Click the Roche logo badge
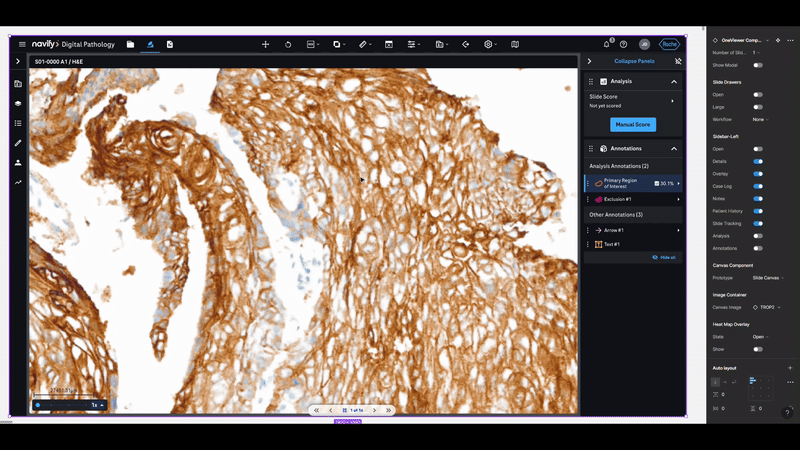The image size is (800, 450). pos(669,44)
